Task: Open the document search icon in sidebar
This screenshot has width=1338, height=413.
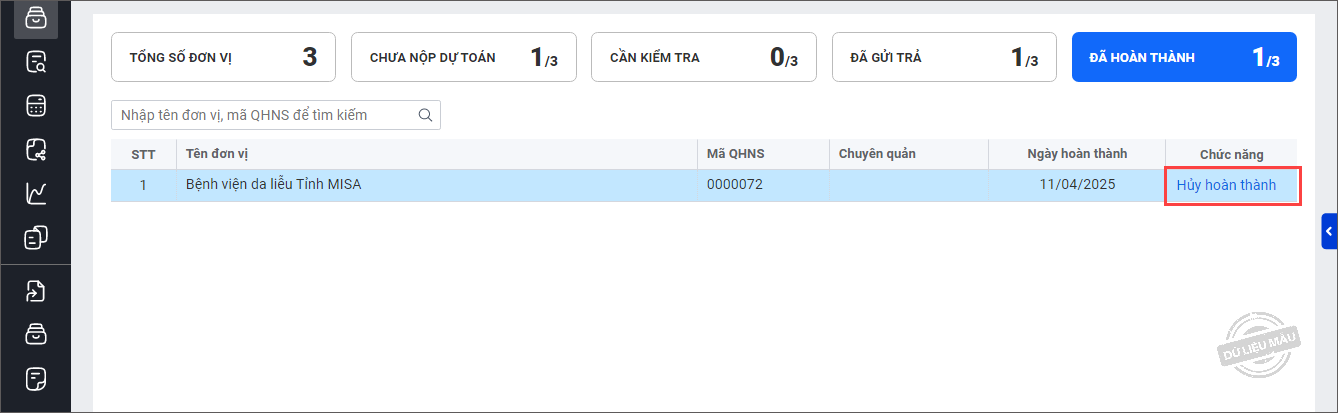Action: coord(36,63)
